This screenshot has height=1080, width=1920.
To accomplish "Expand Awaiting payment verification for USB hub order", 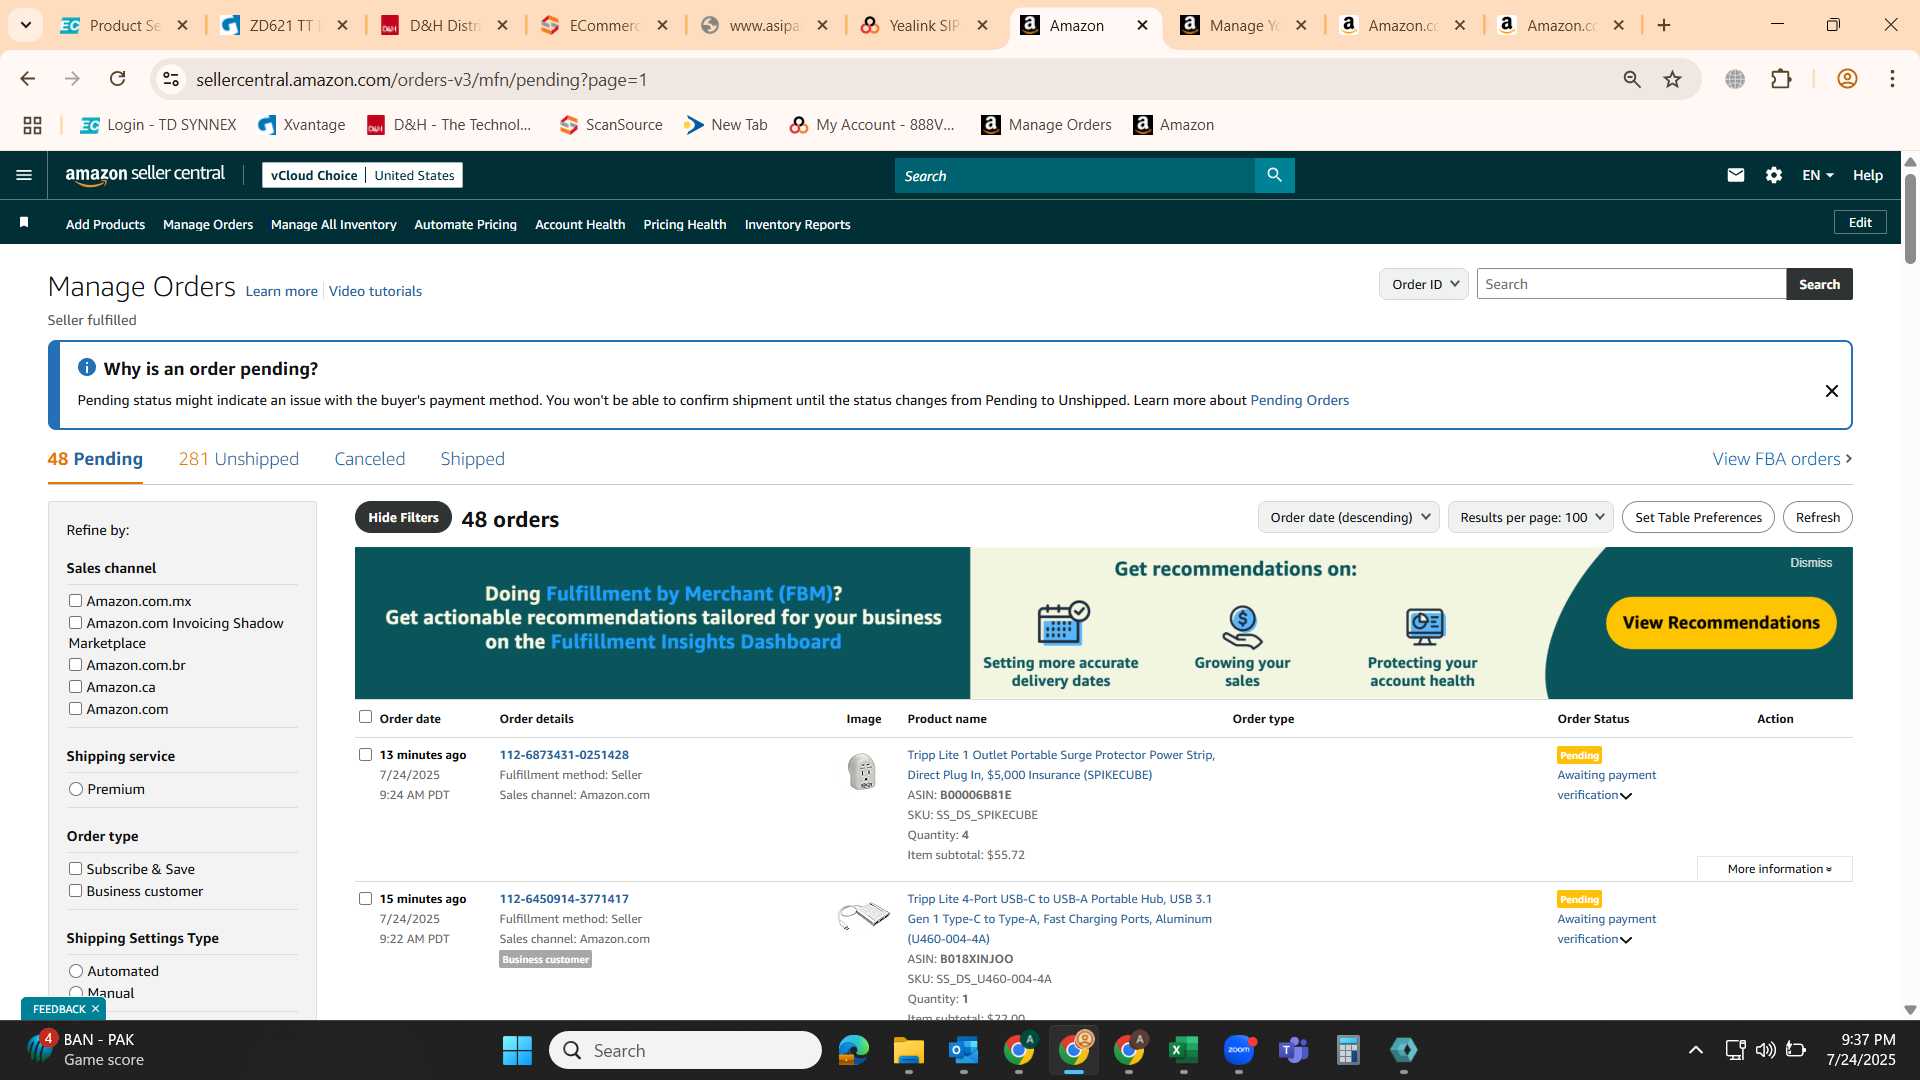I will (1625, 940).
